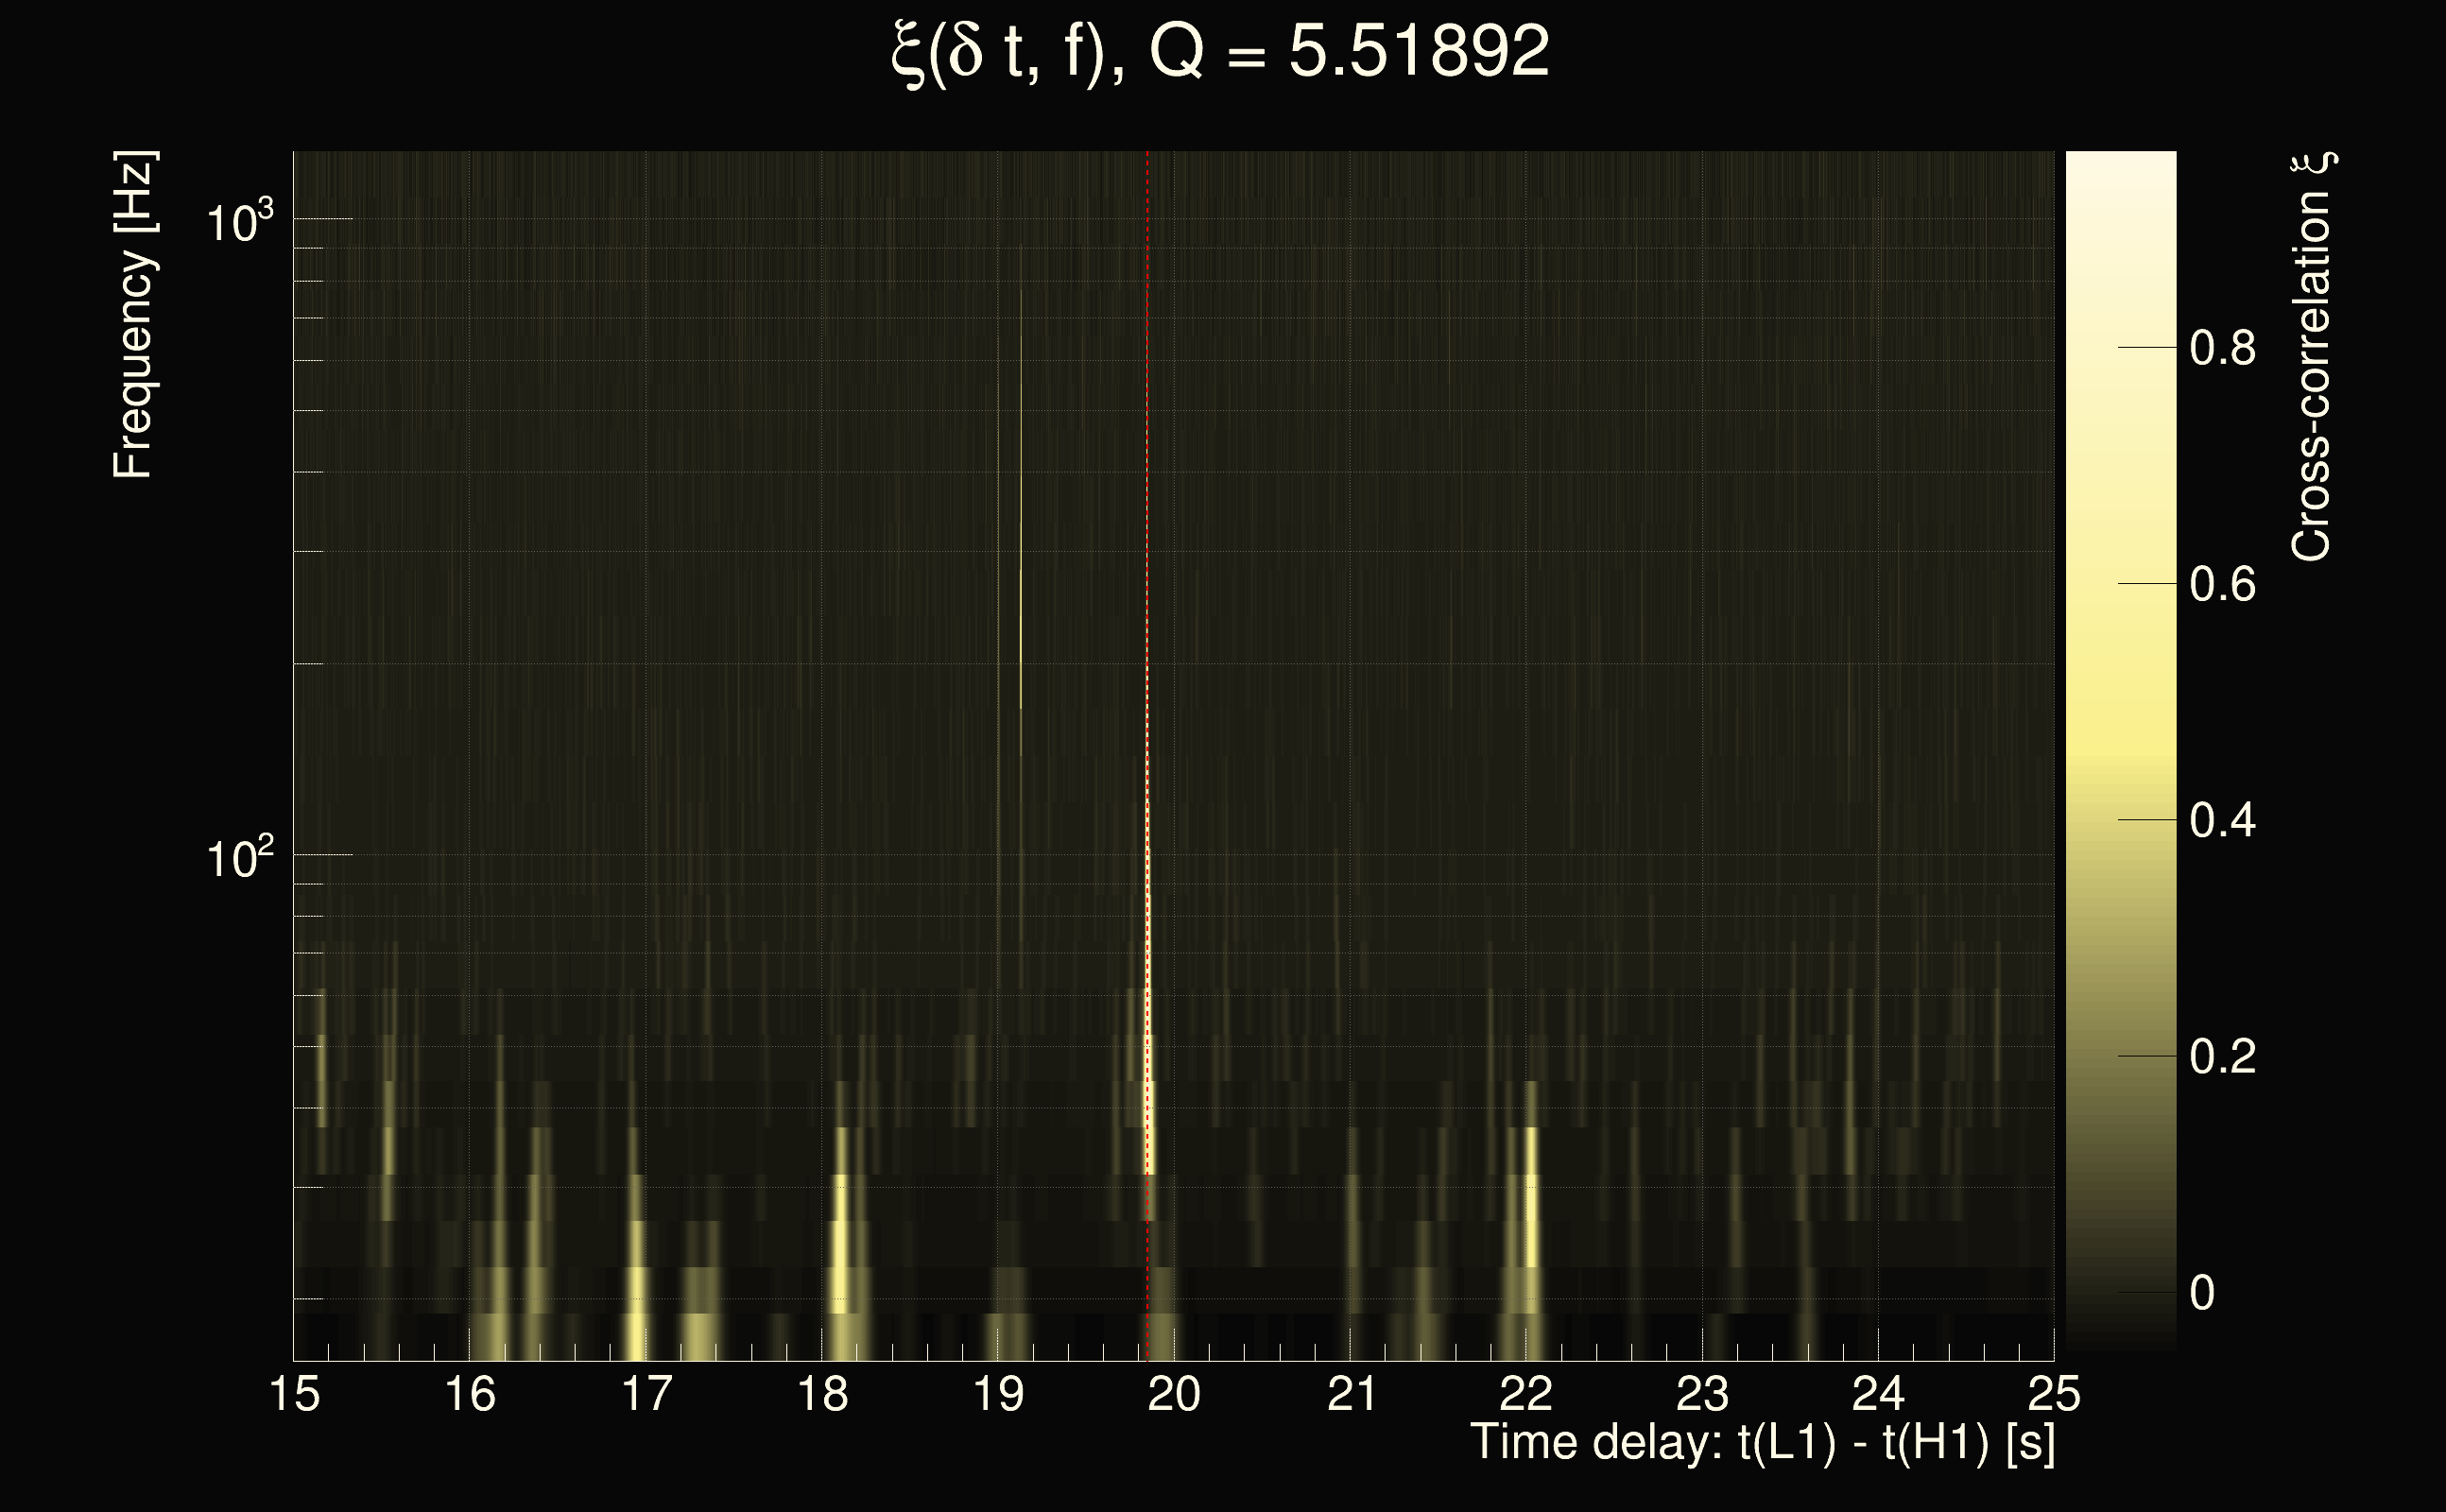Click the Time delay t(L1) - t(H1) axis label
Screen dimensions: 2446x1512
click(x=1762, y=1443)
